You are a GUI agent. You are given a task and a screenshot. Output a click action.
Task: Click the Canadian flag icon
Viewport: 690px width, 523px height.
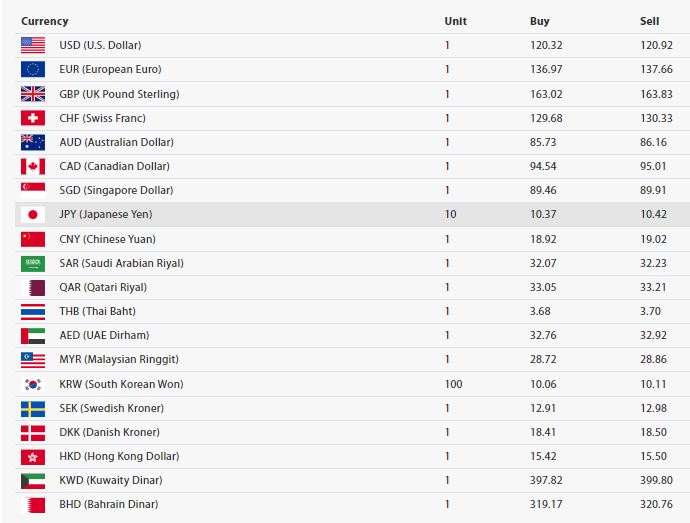(33, 166)
